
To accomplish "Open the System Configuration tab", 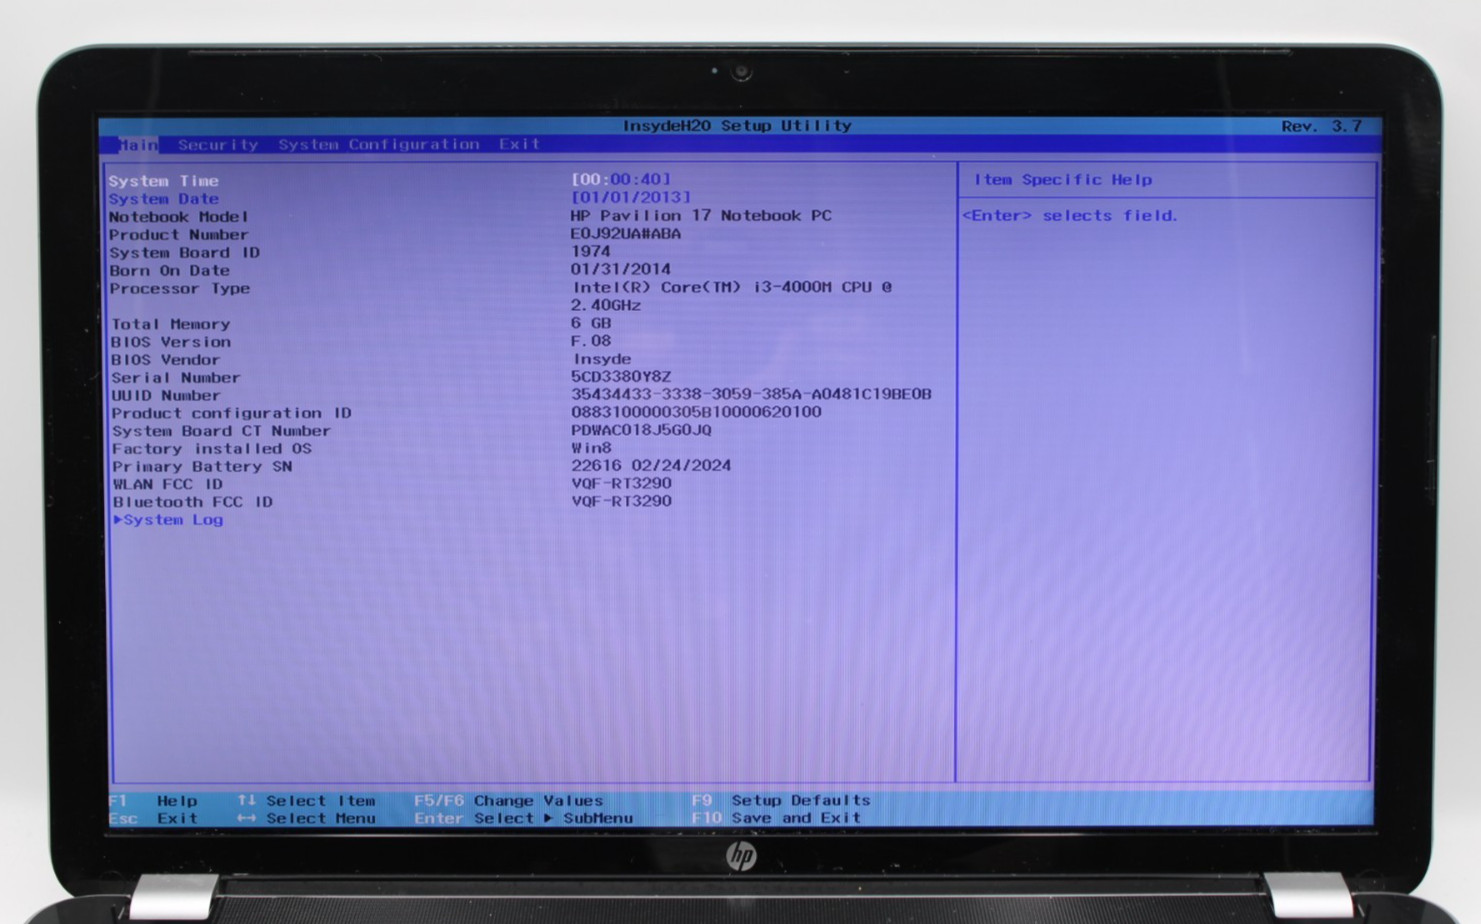I will tap(379, 145).
